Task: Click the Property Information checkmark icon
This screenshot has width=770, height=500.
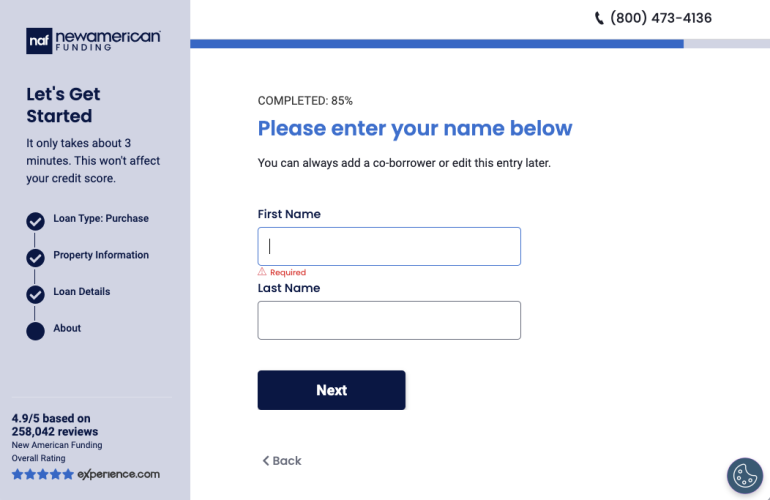Action: 35,258
